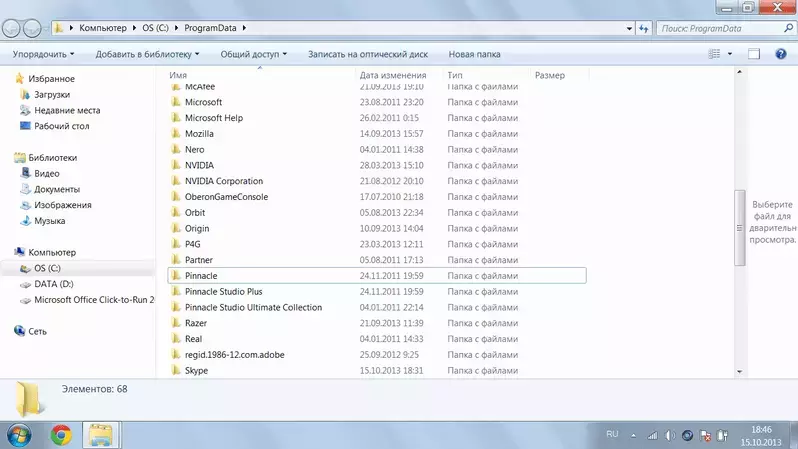Image resolution: width=798 pixels, height=449 pixels.
Task: Expand the arrow after ProgramData breadcrumb
Action: 244,28
